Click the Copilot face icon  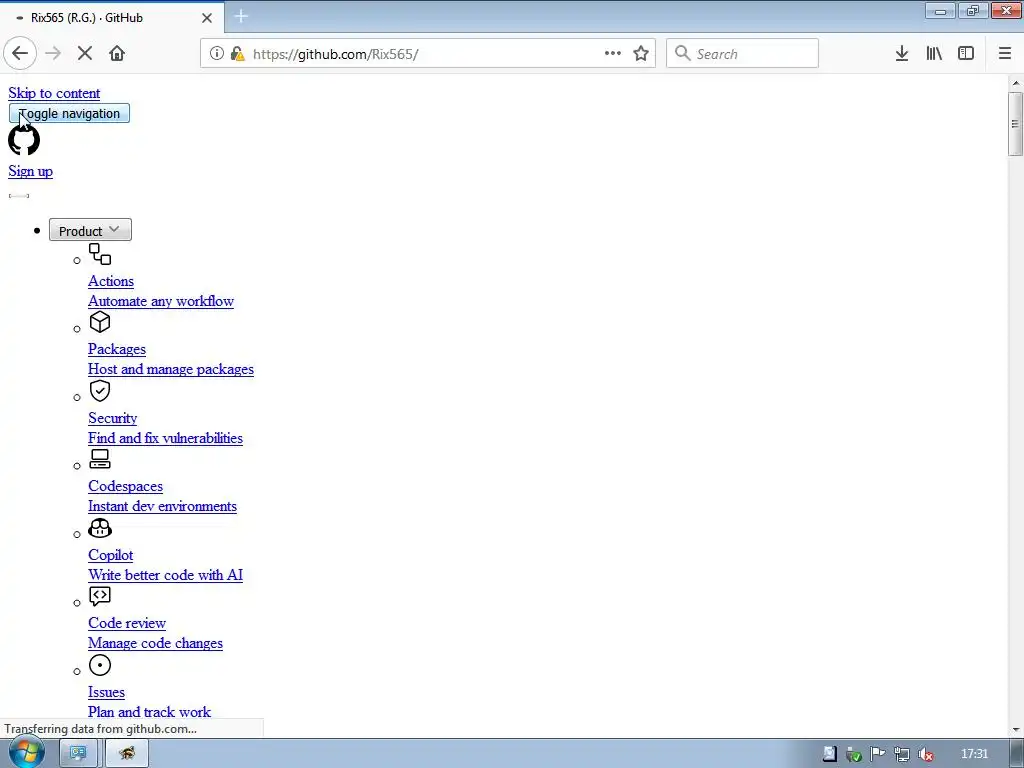coord(100,528)
